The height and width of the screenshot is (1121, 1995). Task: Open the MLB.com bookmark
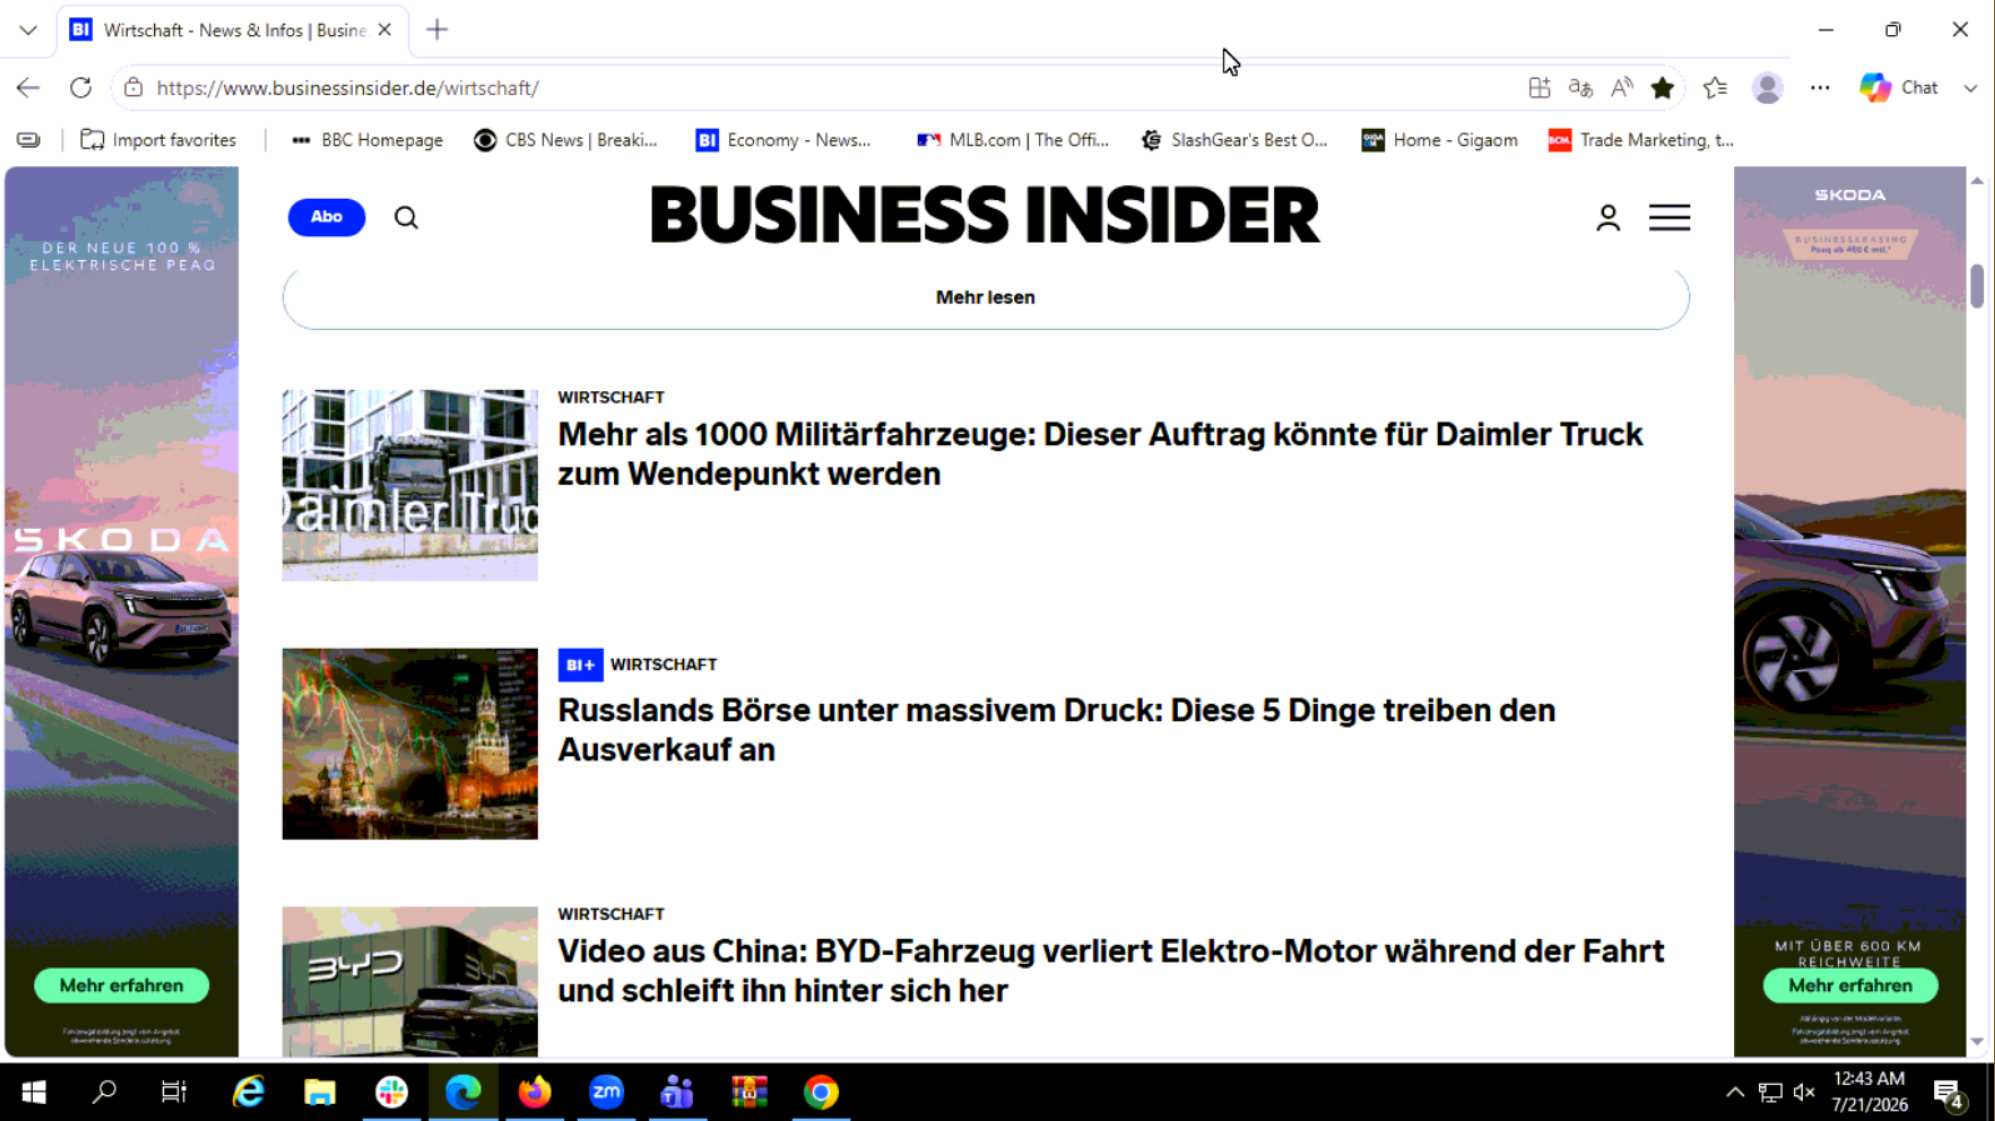point(1012,140)
